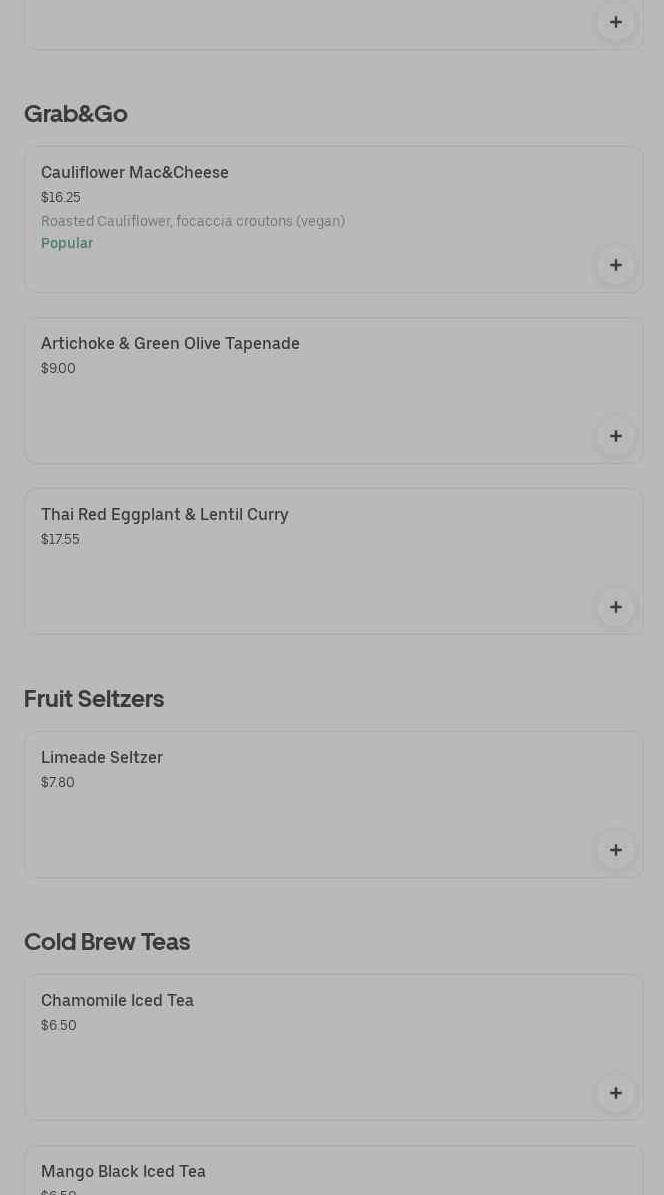664x1195 pixels.
Task: Open the Mango Black Iced Tea item
Action: pos(124,1172)
